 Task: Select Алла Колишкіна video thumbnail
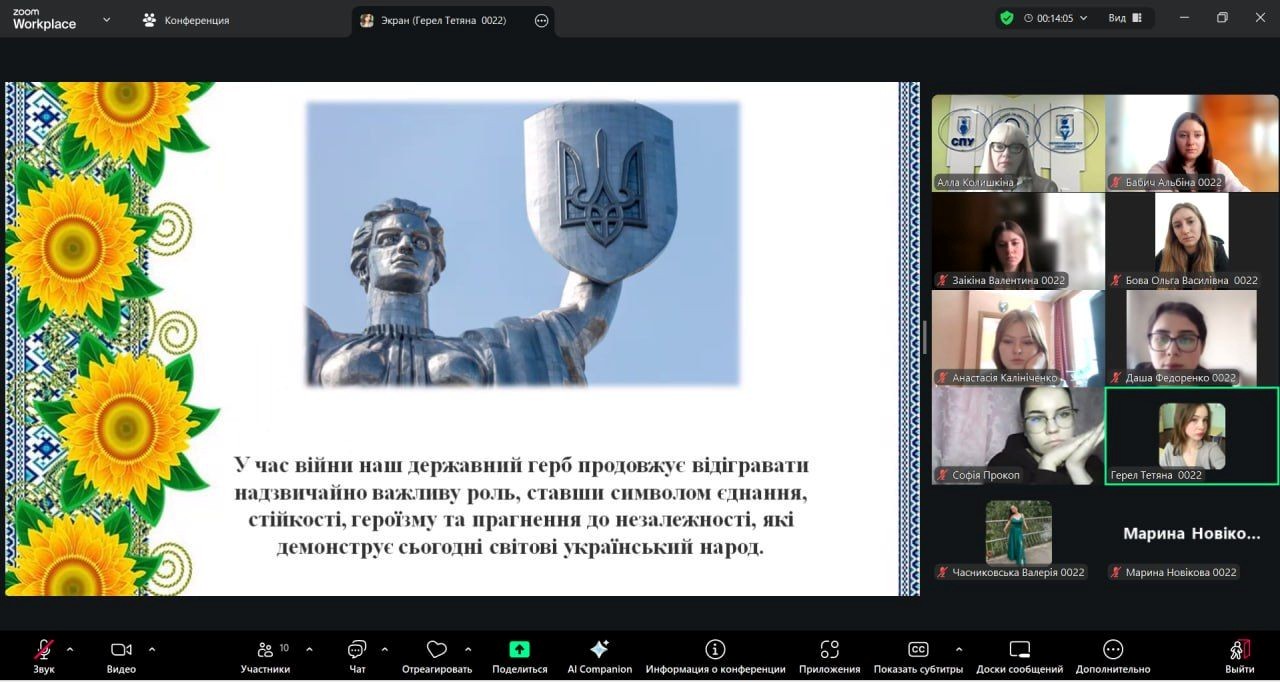tap(1018, 143)
